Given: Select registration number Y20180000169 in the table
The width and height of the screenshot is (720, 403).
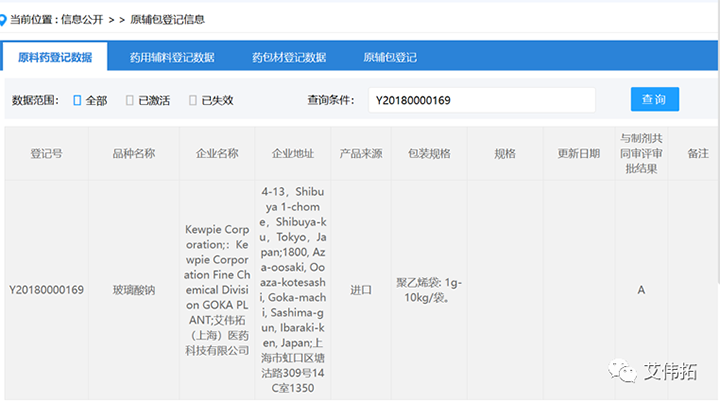Looking at the screenshot, I should (46, 290).
